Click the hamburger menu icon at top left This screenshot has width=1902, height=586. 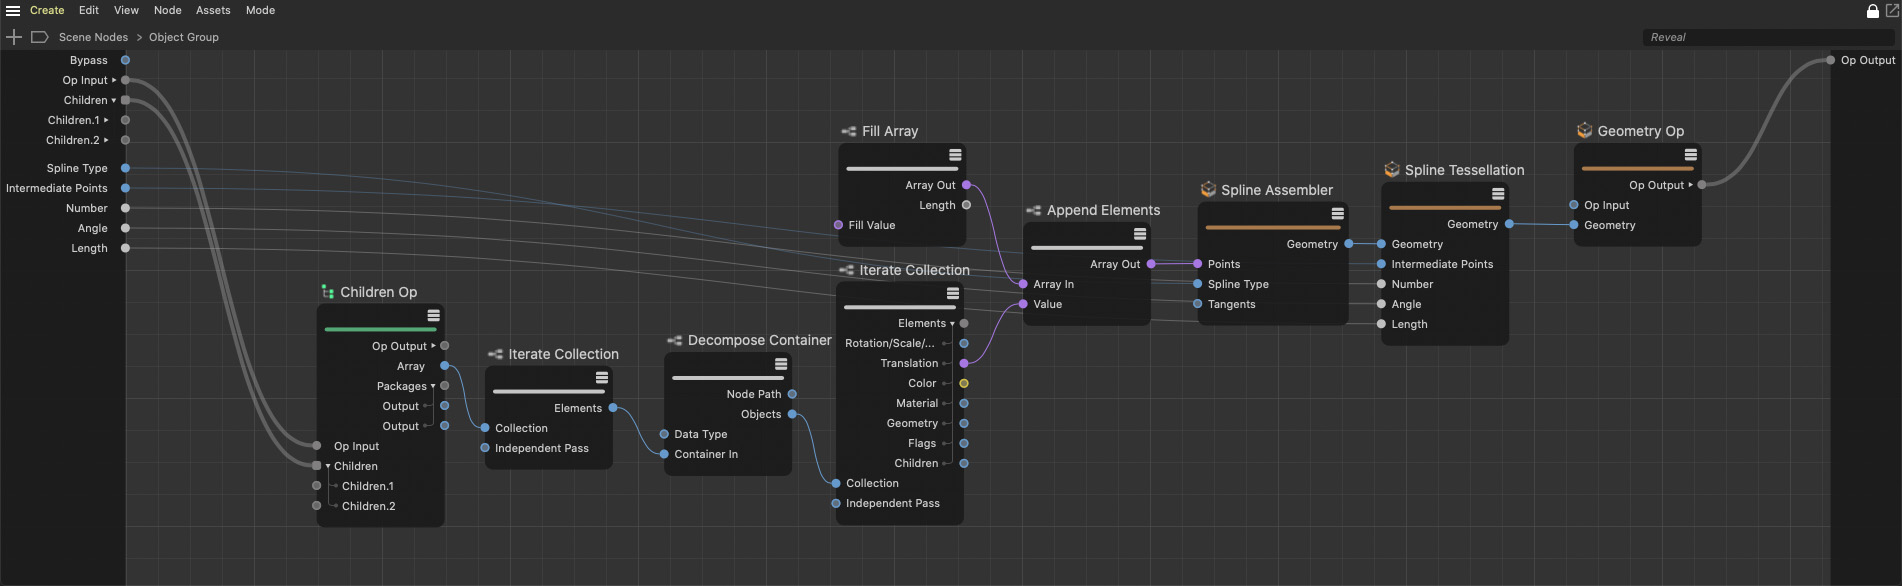point(13,11)
